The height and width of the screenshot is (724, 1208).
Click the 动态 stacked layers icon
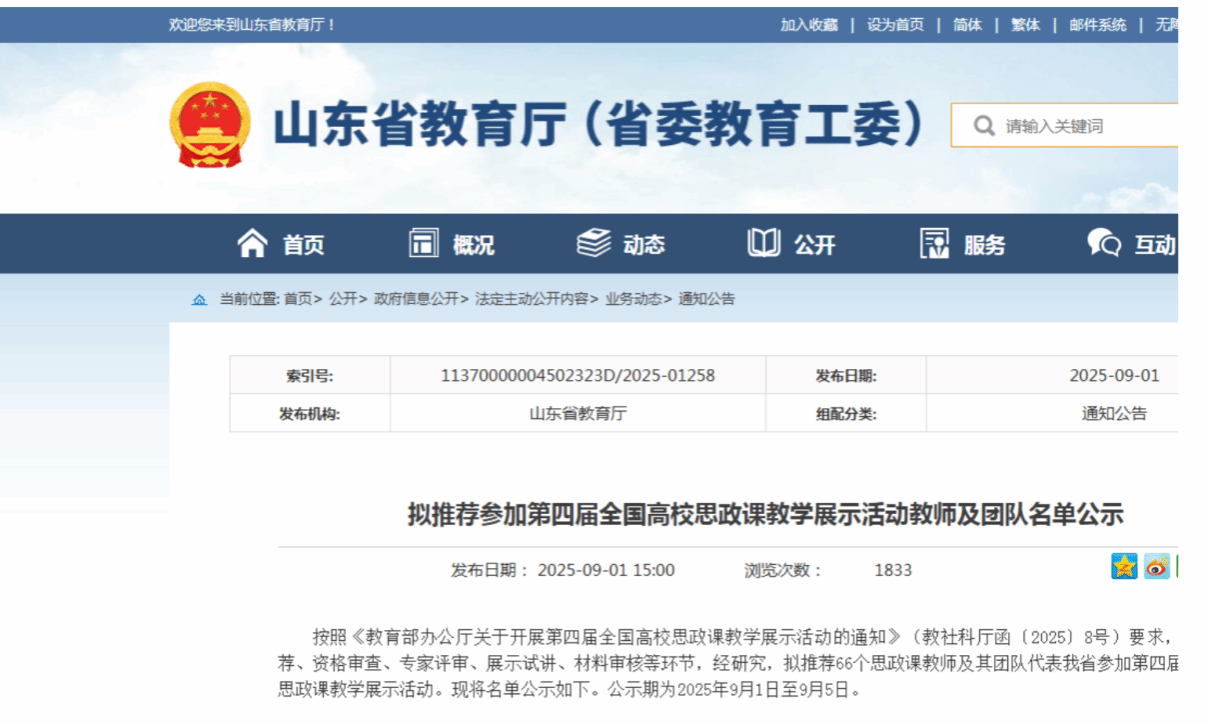tap(594, 243)
